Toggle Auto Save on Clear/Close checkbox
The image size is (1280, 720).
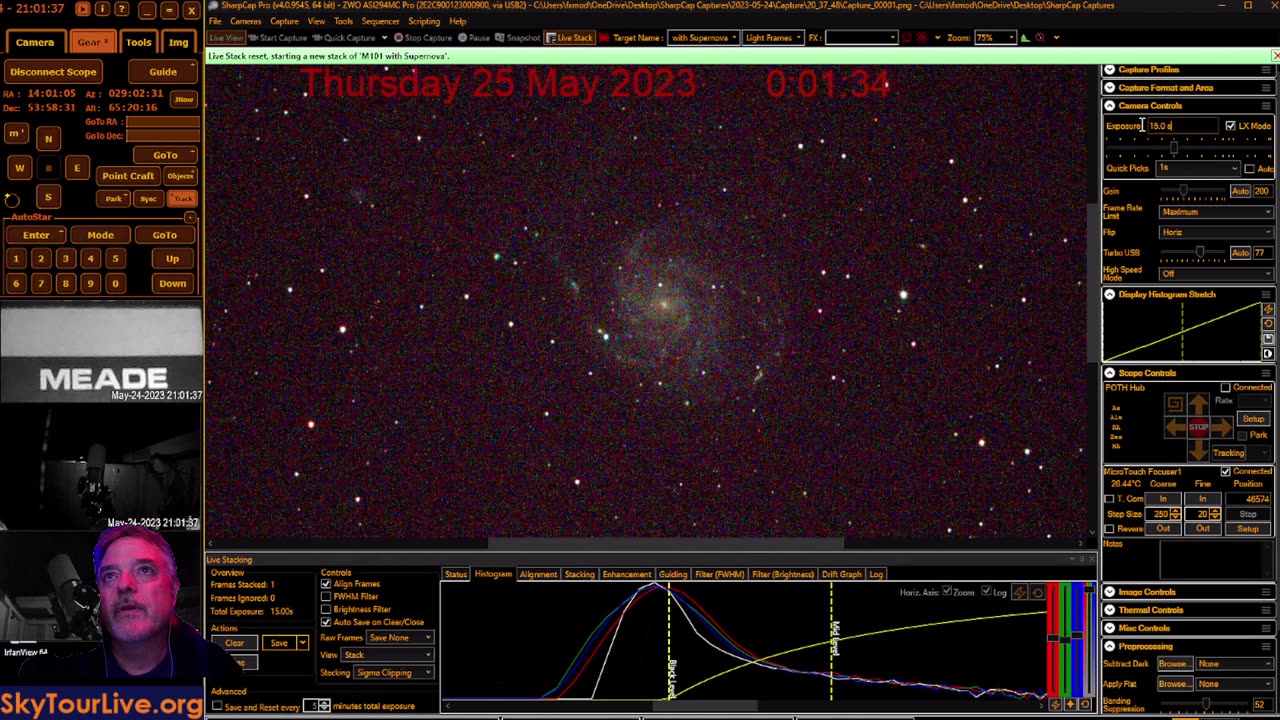tap(326, 622)
